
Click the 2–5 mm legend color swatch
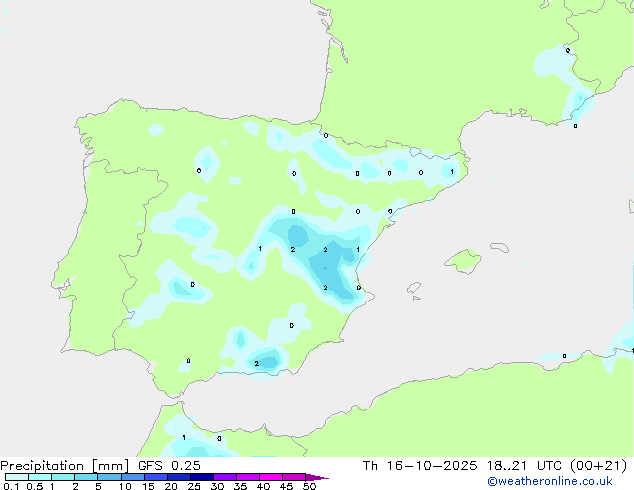(86, 477)
